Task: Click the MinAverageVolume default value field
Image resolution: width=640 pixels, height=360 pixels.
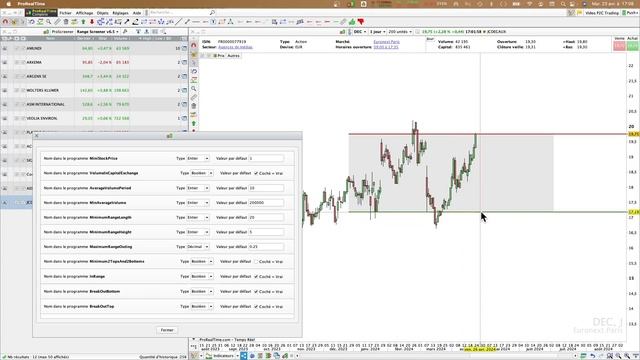Action: tap(266, 203)
